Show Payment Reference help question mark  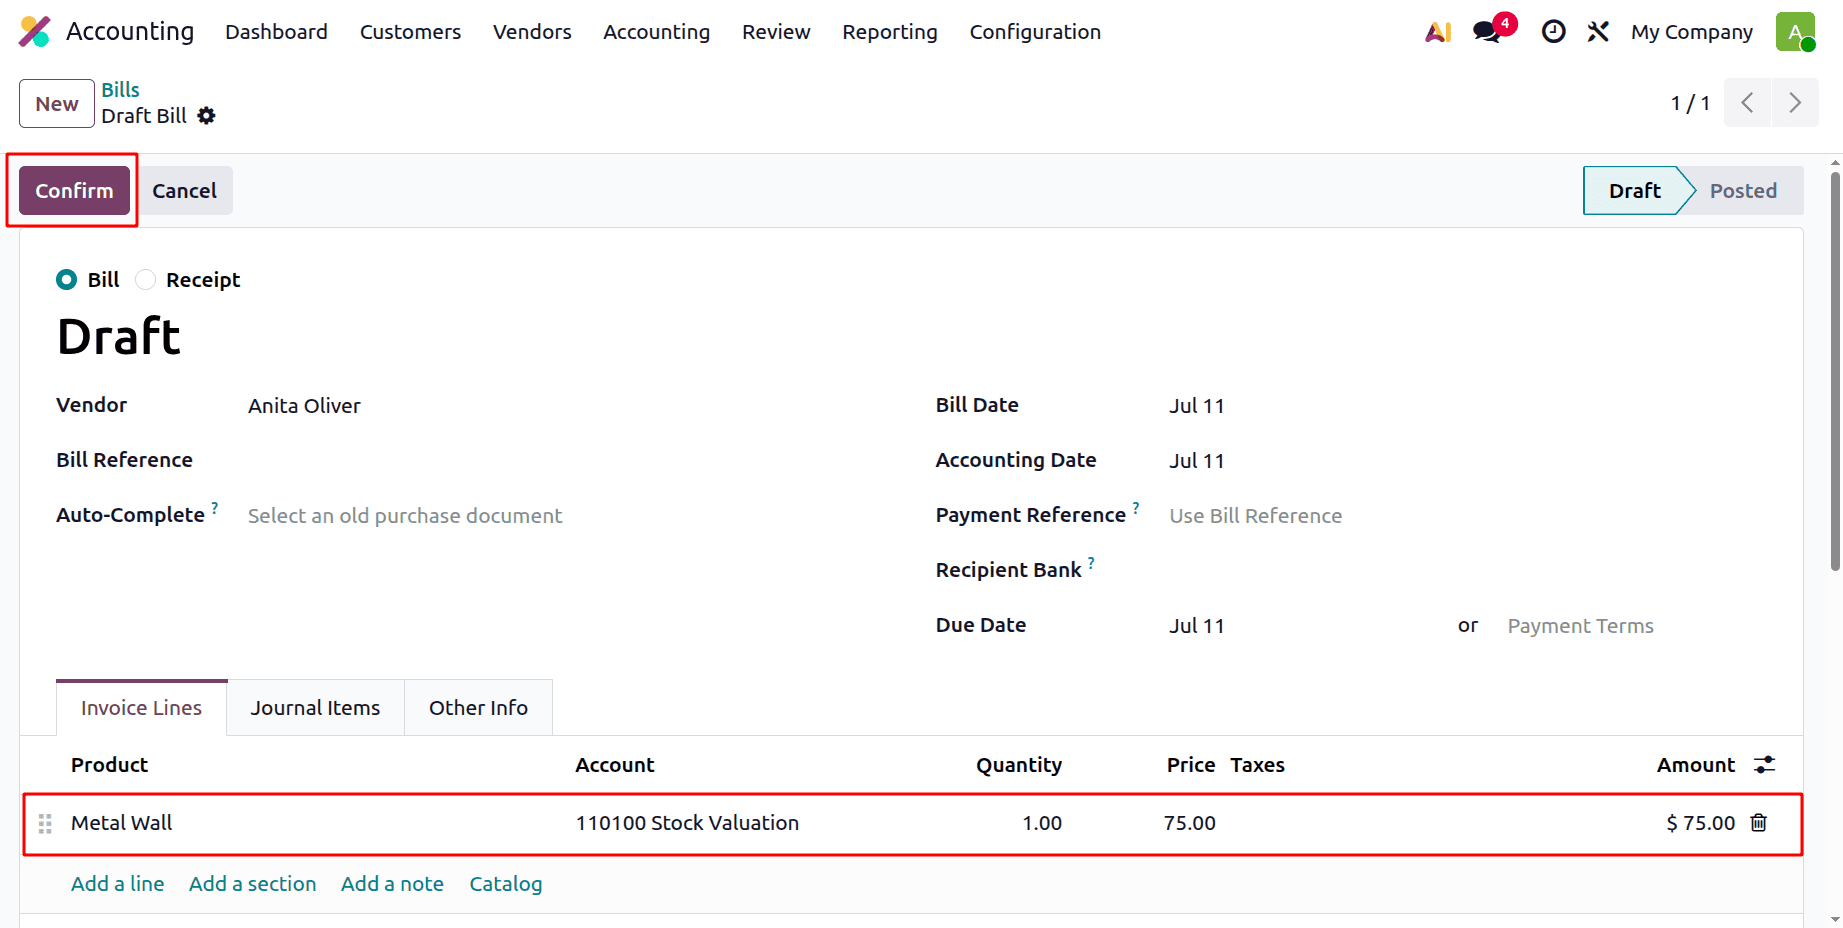[x=1136, y=507]
